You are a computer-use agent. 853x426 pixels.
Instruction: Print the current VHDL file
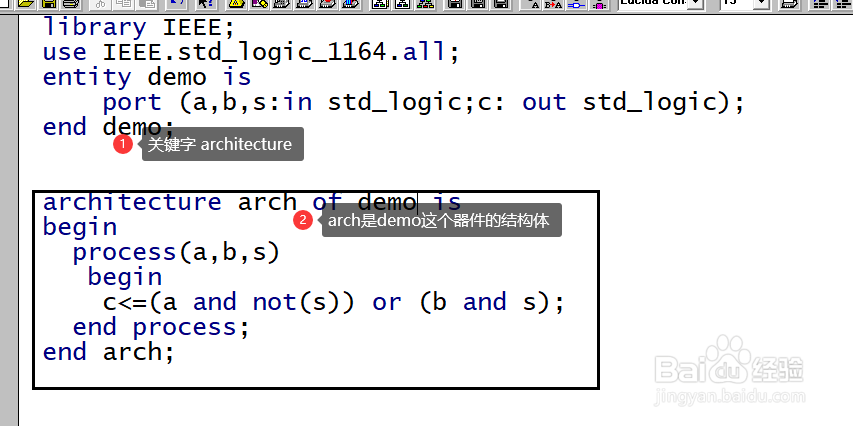(x=71, y=4)
